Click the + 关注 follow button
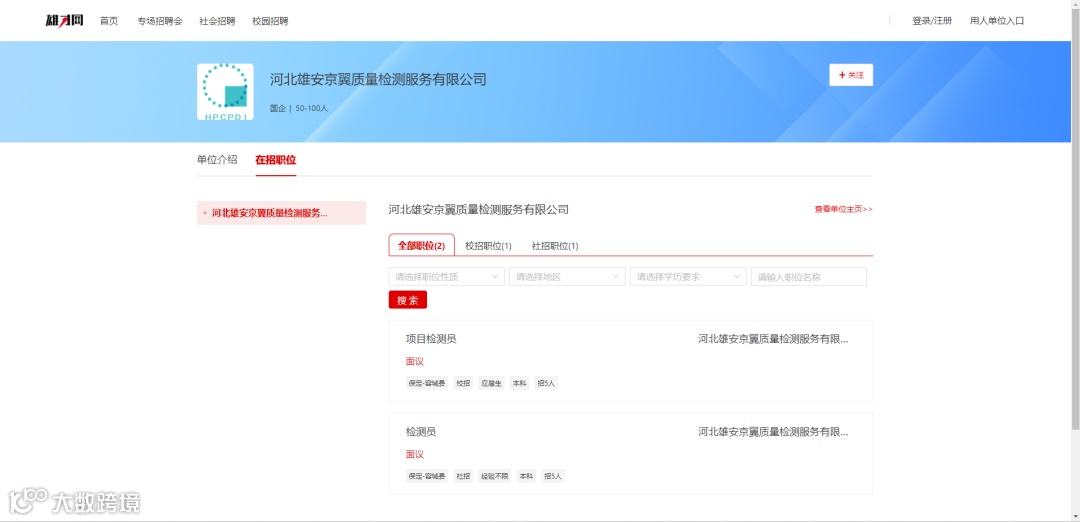Screen dimensions: 1080x522 [x=851, y=75]
